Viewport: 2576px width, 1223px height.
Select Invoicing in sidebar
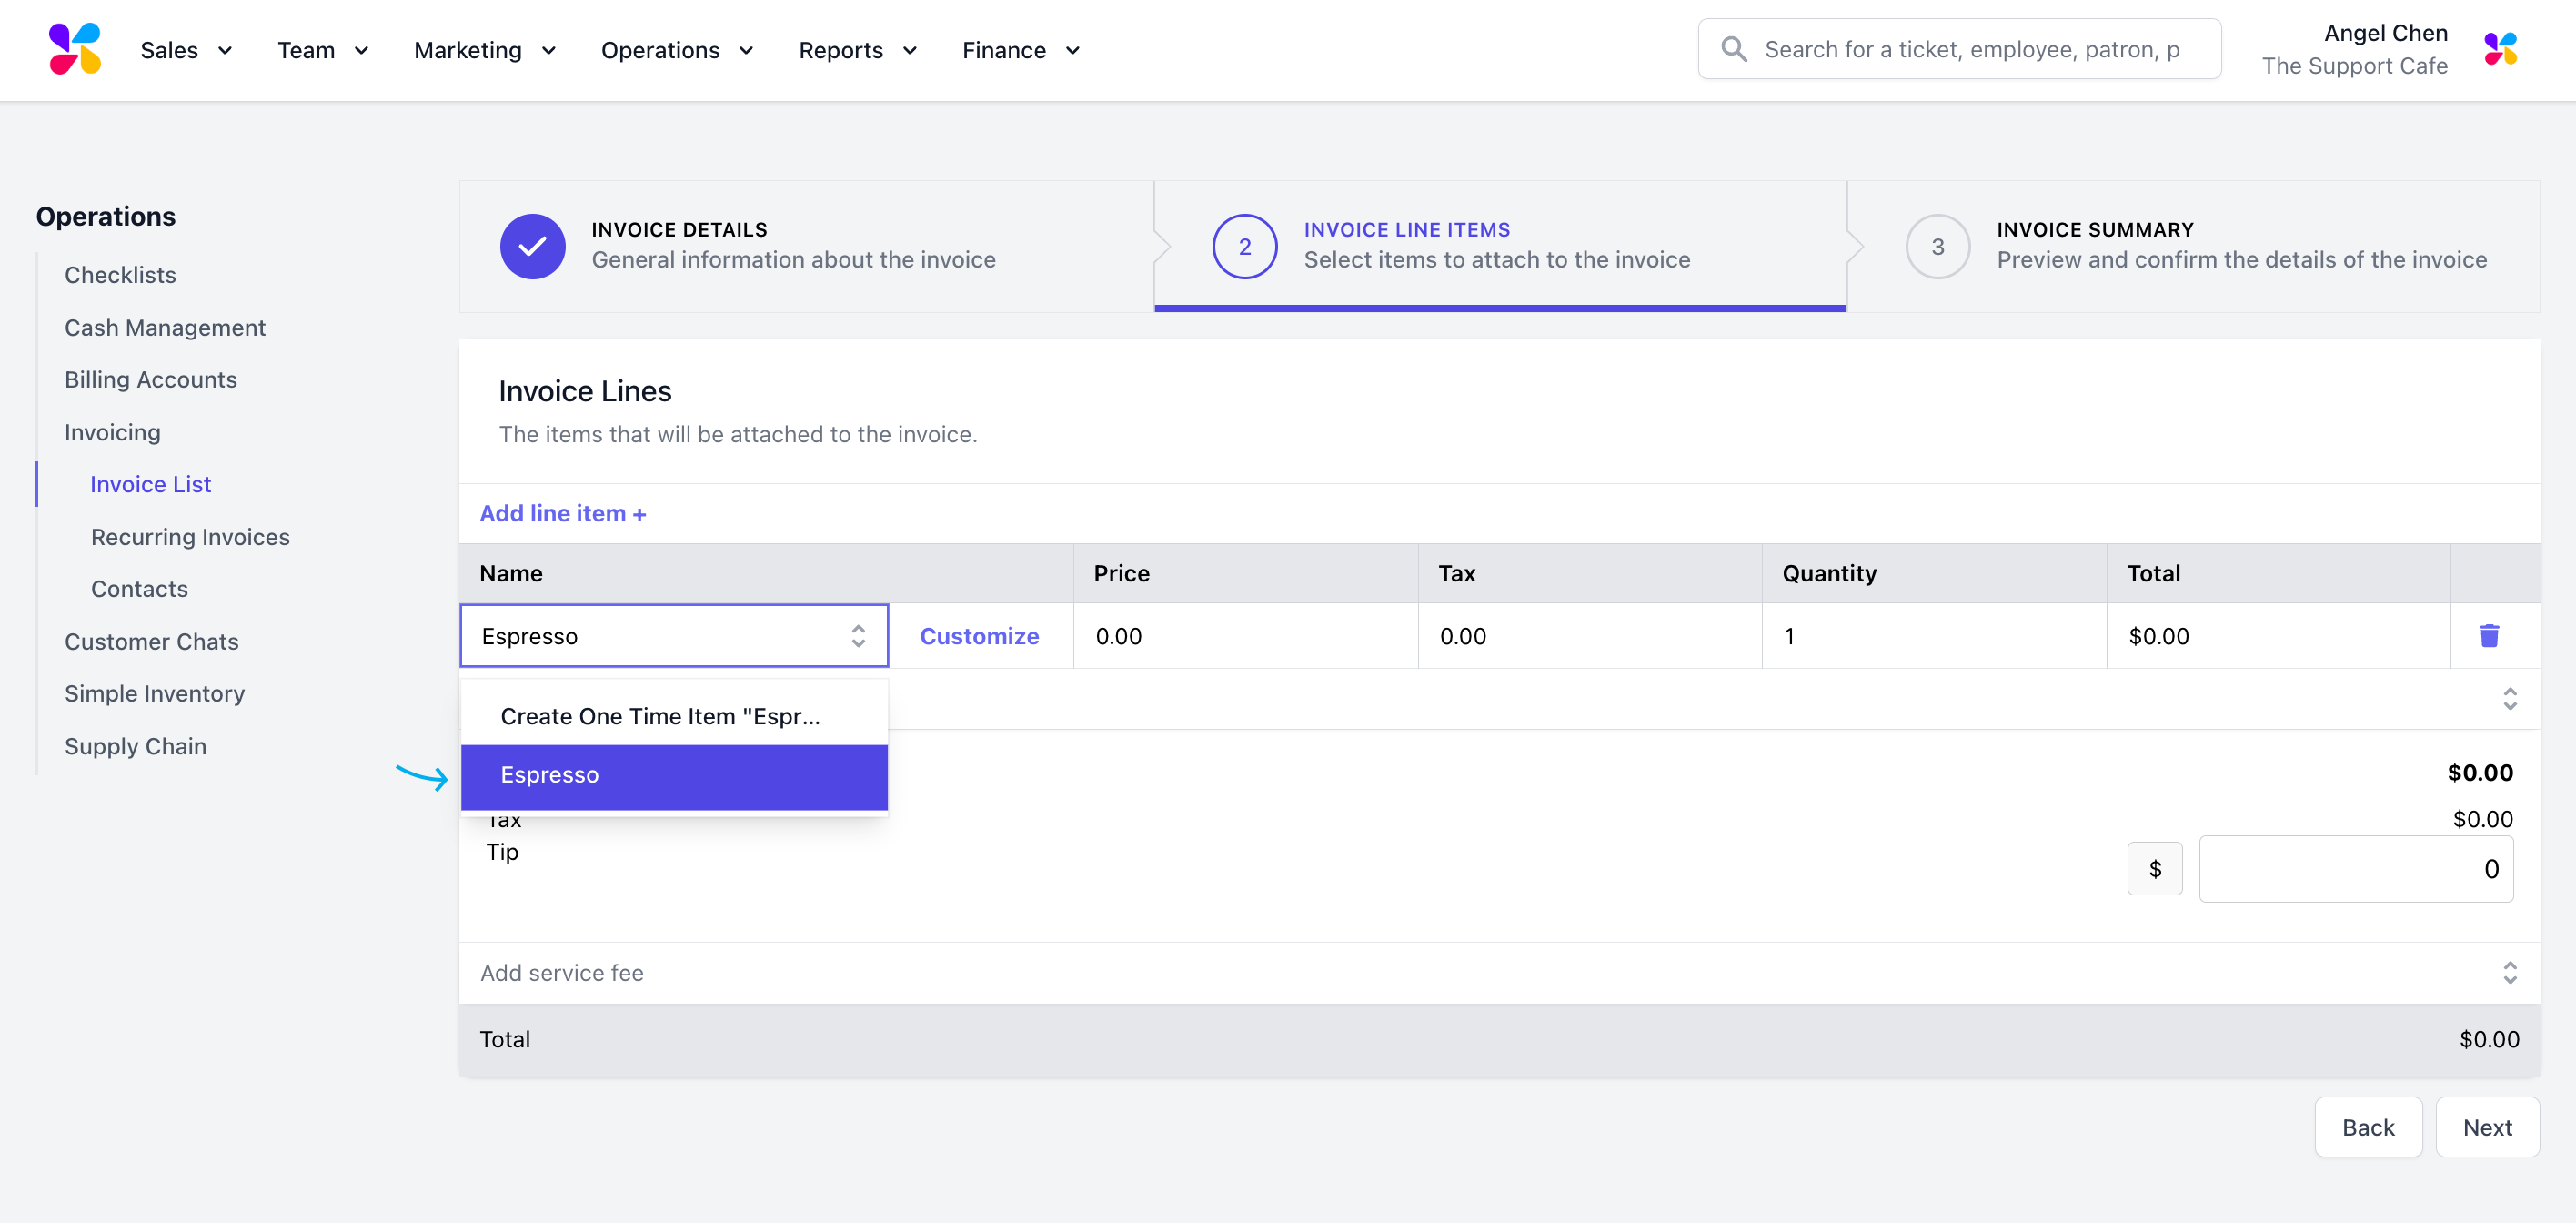pos(112,432)
